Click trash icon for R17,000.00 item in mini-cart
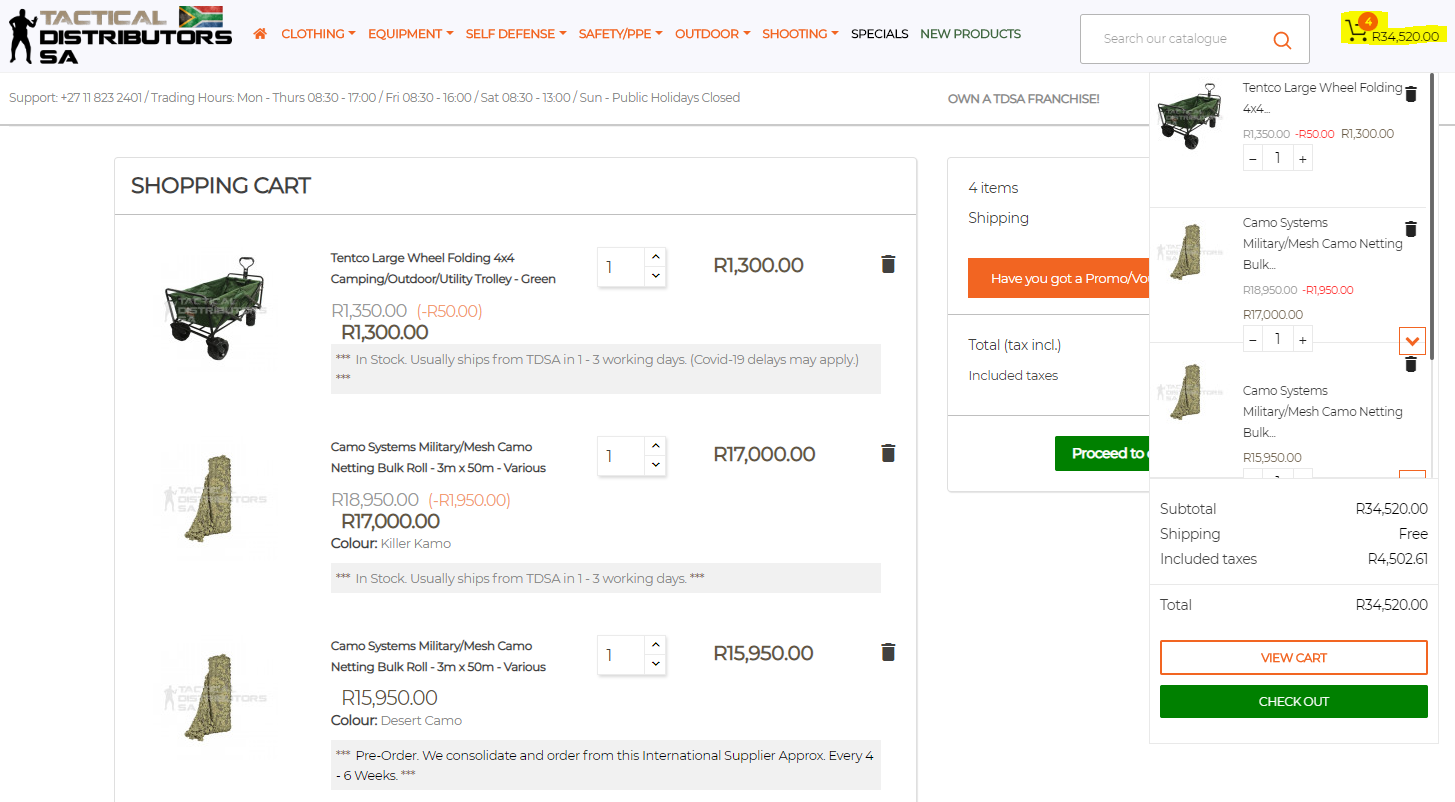Screen dimensions: 1455x802 pyautogui.click(x=1411, y=229)
